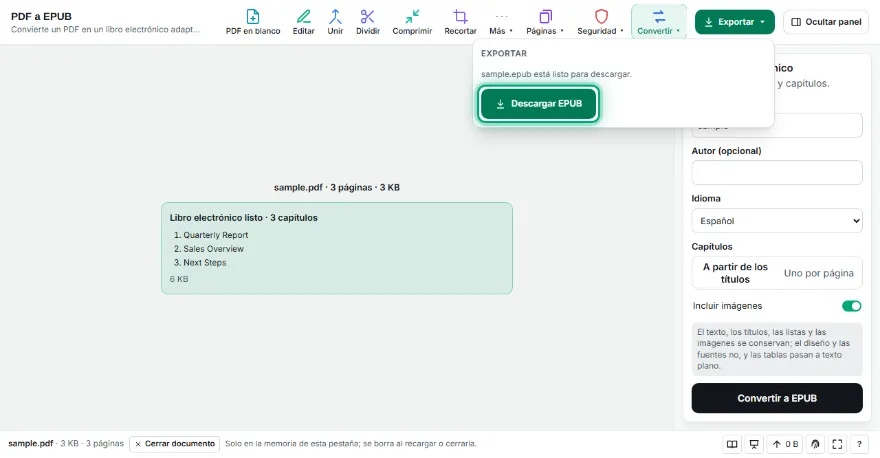Click 'Libro electrónico listo · 3 capítulos' heading
The image size is (880, 458).
click(x=244, y=218)
